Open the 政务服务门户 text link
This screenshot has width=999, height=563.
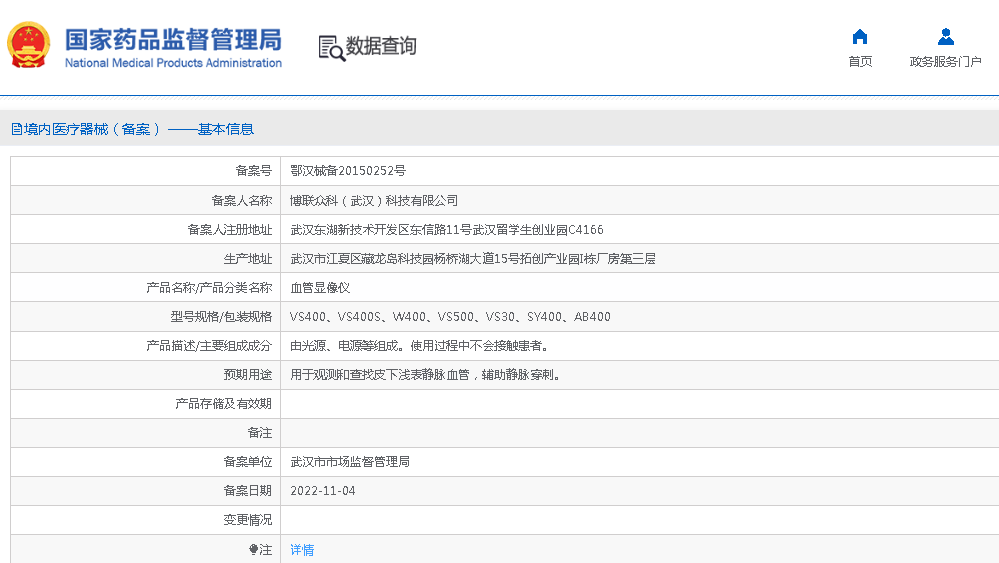click(x=945, y=62)
